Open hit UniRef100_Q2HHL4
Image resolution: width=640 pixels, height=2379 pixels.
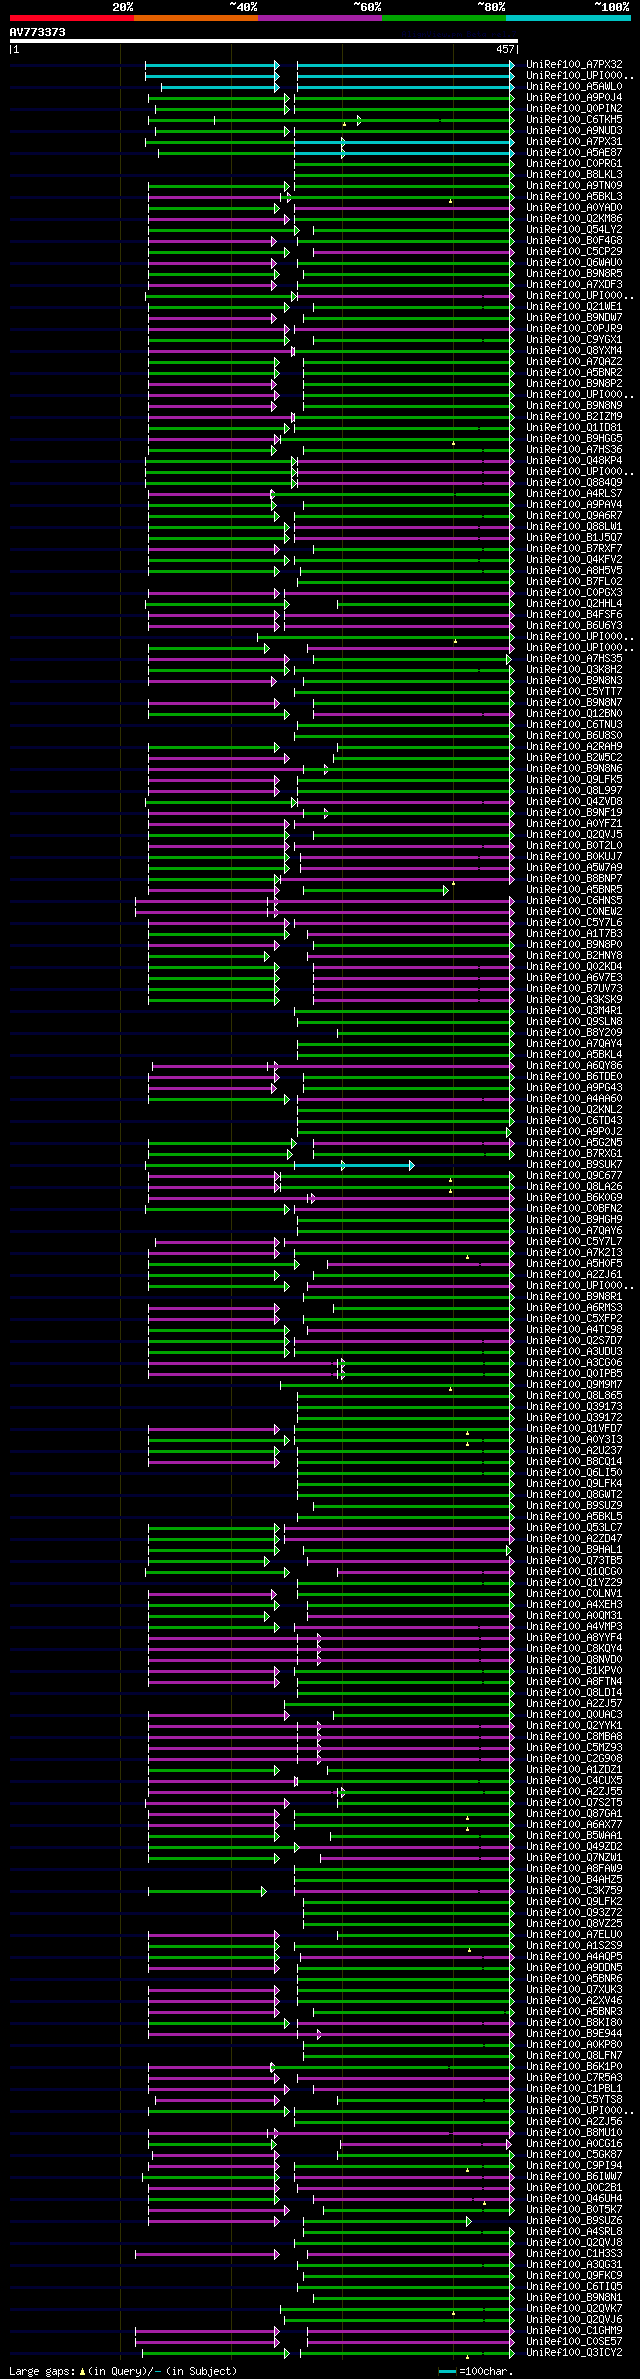(x=574, y=603)
